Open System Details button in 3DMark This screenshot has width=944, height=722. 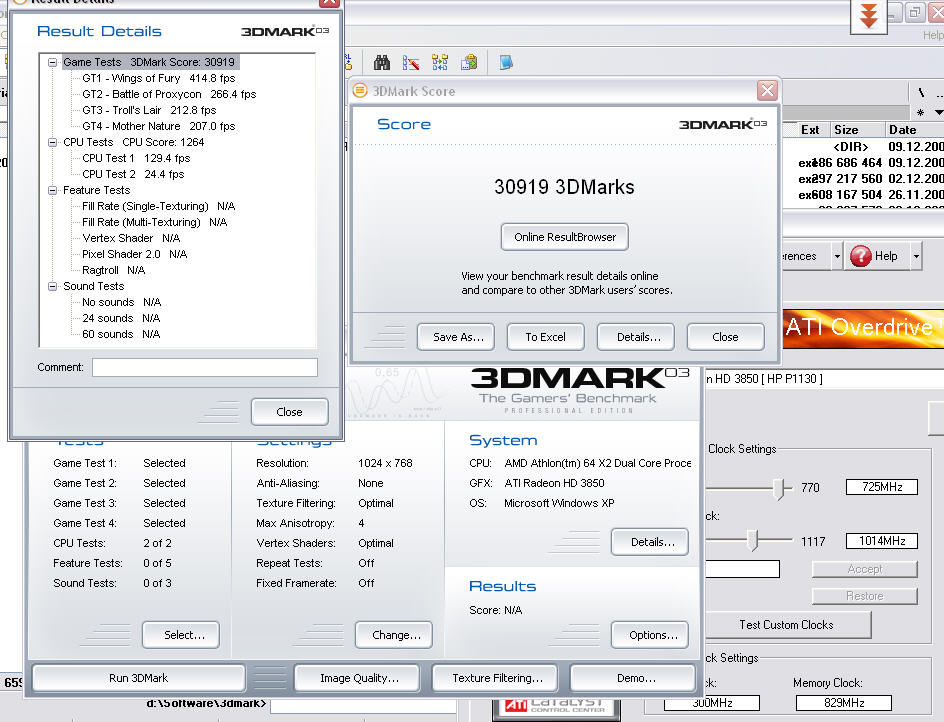tap(650, 542)
